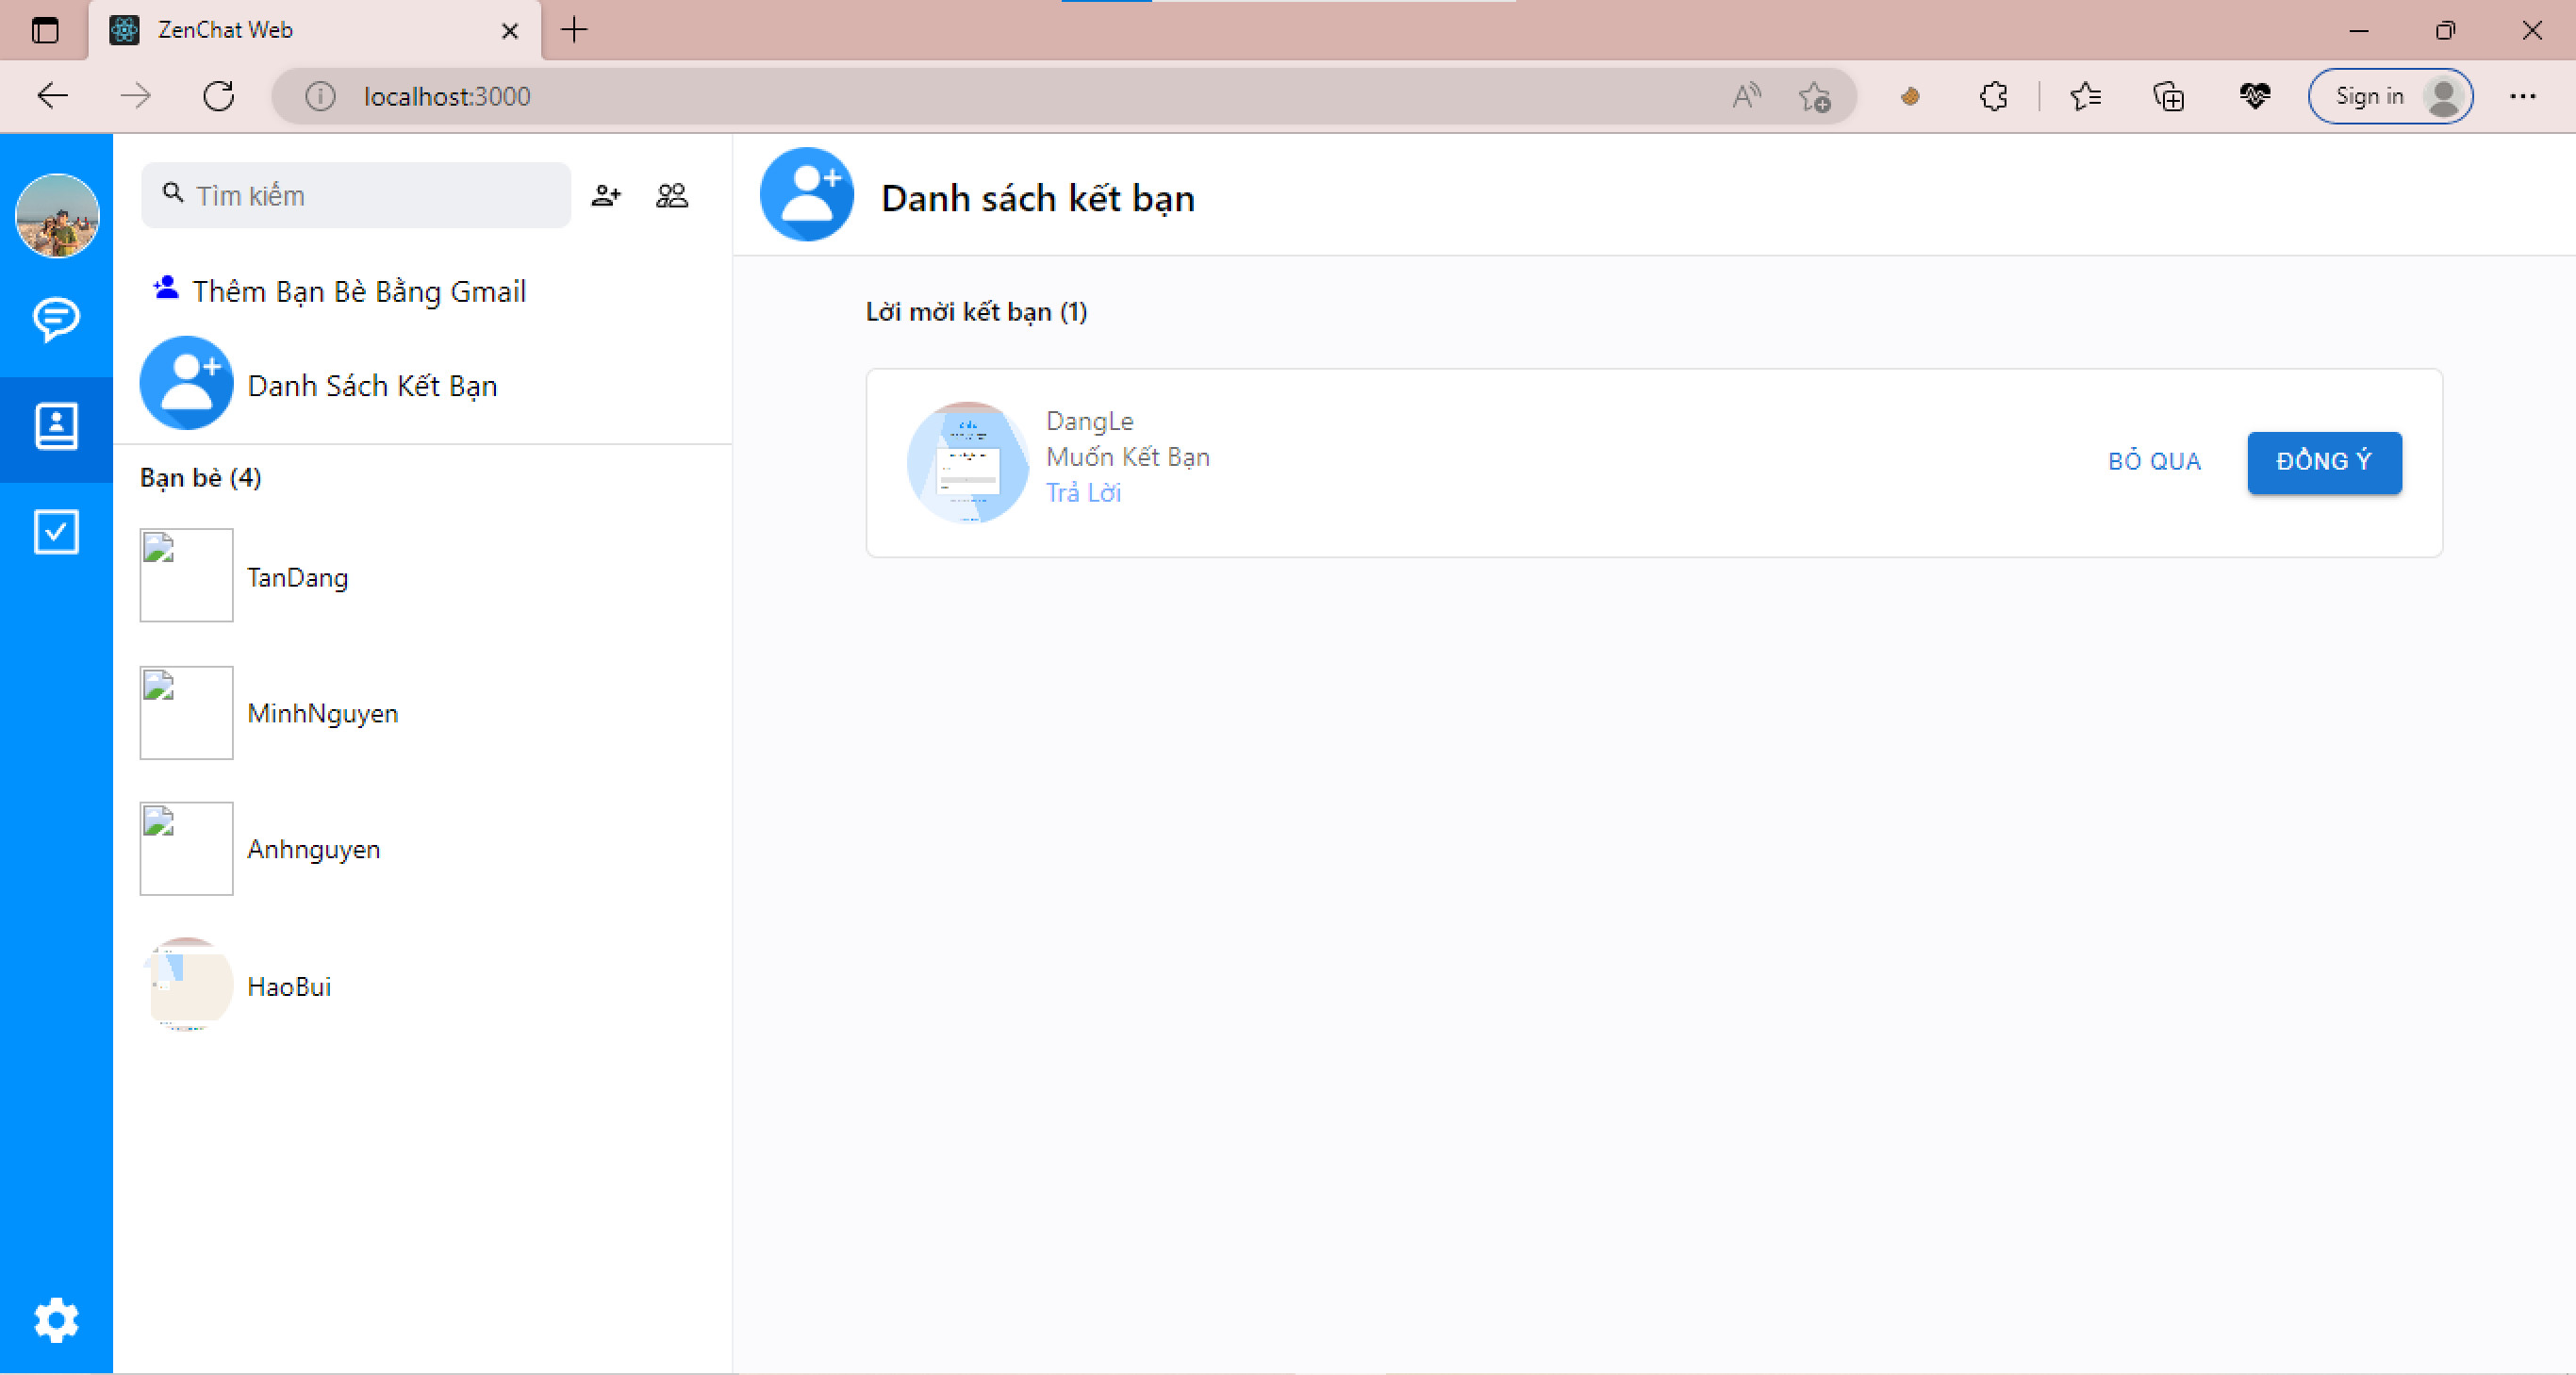Click the add friend icon near search
This screenshot has width=2576, height=1375.
coord(606,195)
